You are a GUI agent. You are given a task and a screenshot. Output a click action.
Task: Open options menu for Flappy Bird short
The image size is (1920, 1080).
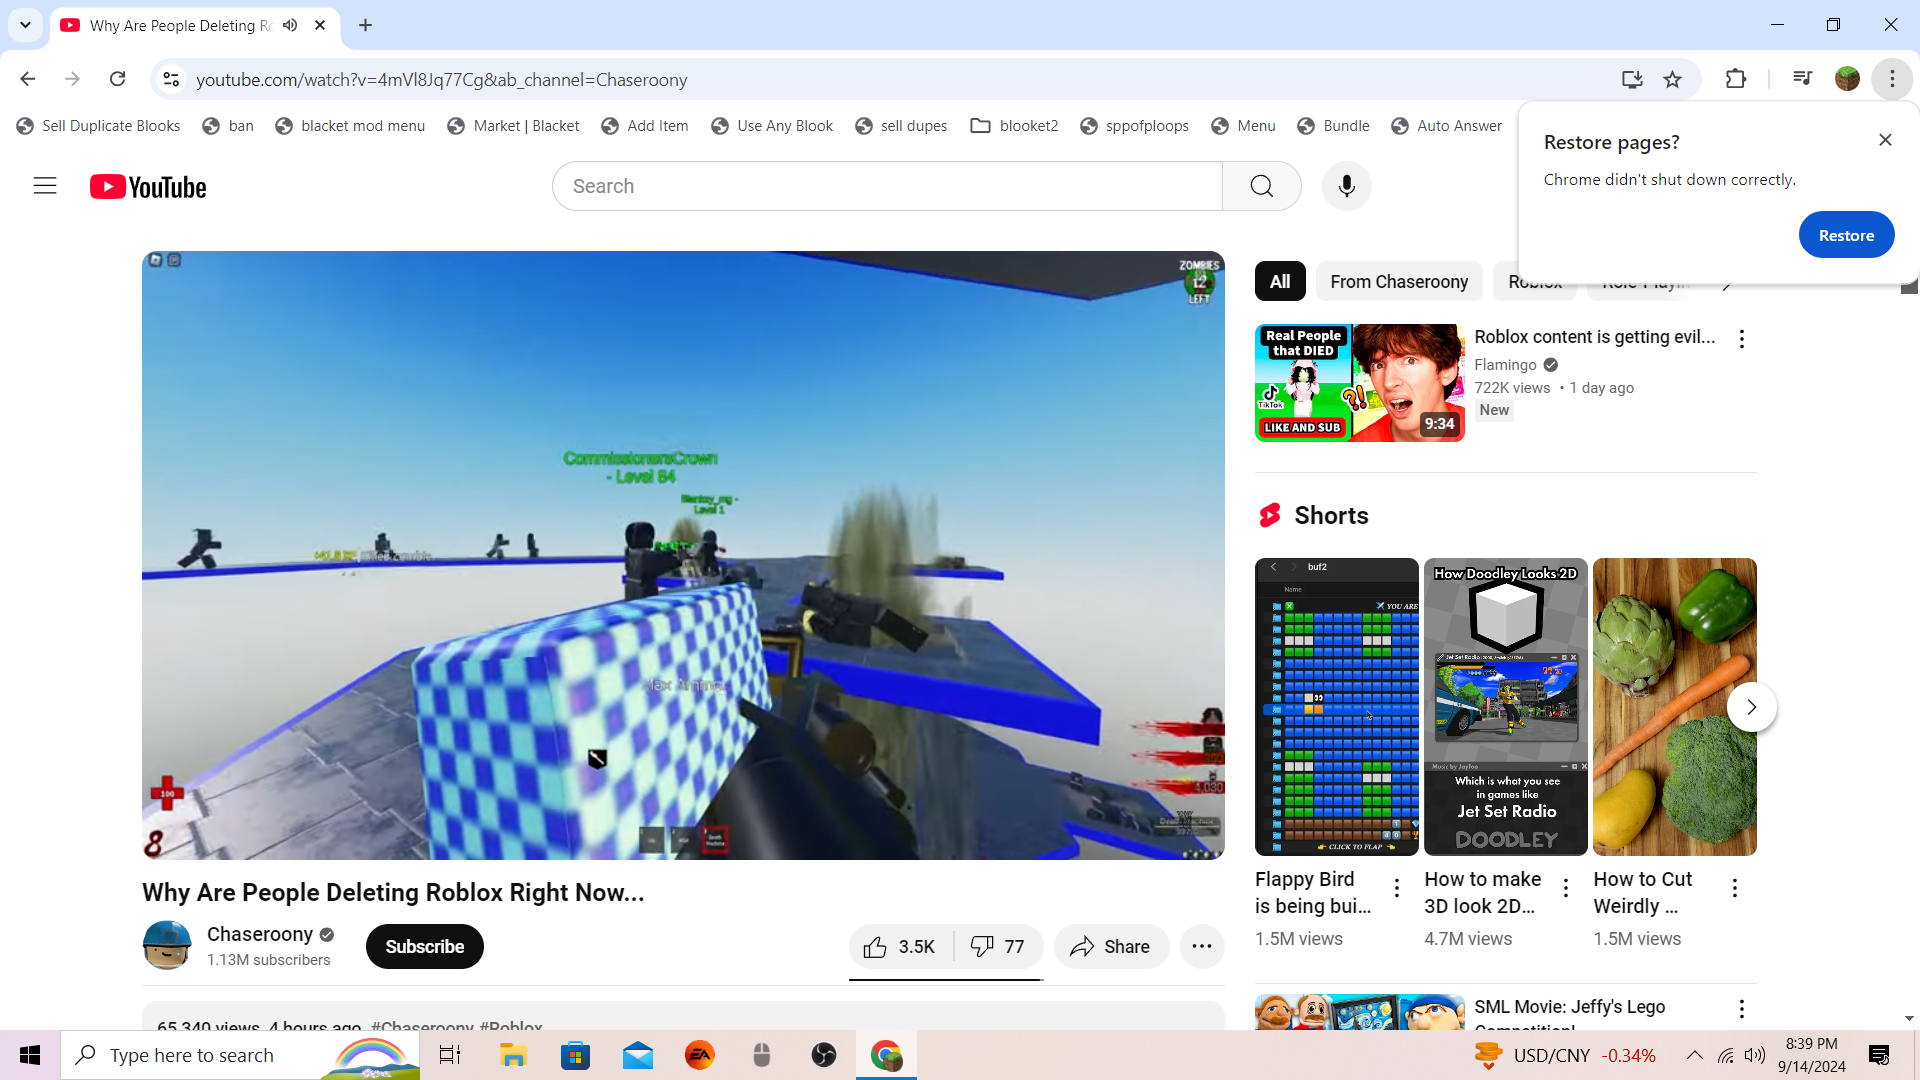pos(1397,887)
